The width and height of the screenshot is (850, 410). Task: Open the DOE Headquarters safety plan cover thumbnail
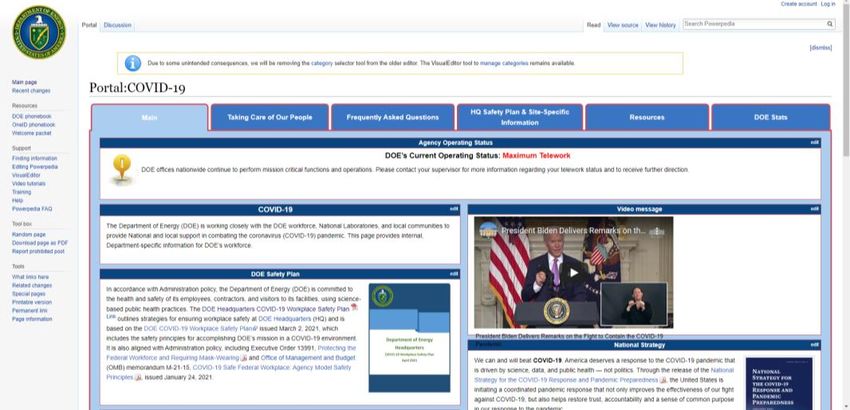pos(409,337)
